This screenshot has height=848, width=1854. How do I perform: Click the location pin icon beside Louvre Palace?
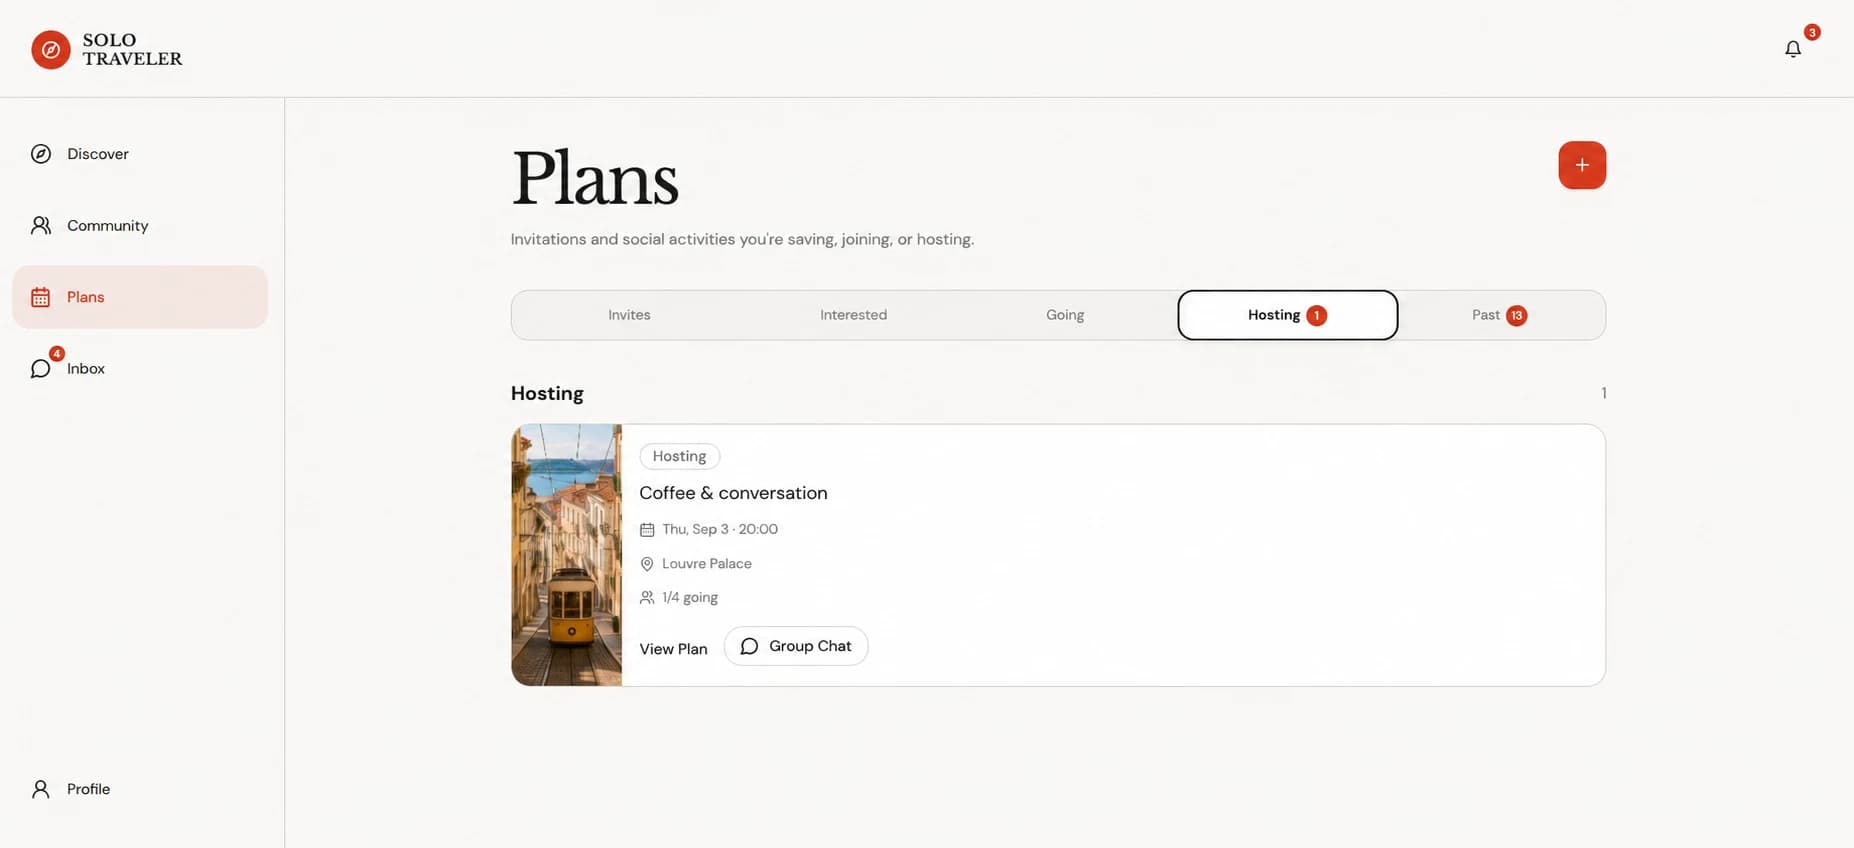[647, 564]
